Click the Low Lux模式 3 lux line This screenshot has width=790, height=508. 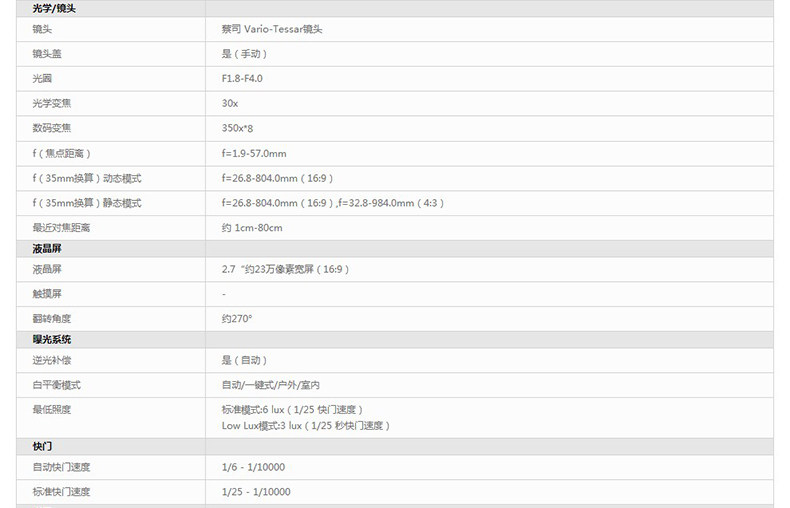click(x=305, y=426)
